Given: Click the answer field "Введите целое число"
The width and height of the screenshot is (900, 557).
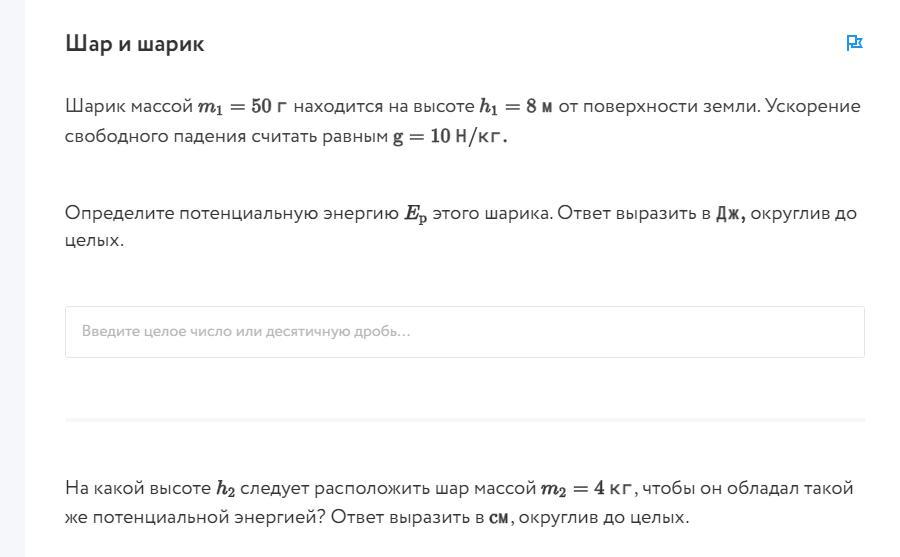Looking at the screenshot, I should coord(464,332).
